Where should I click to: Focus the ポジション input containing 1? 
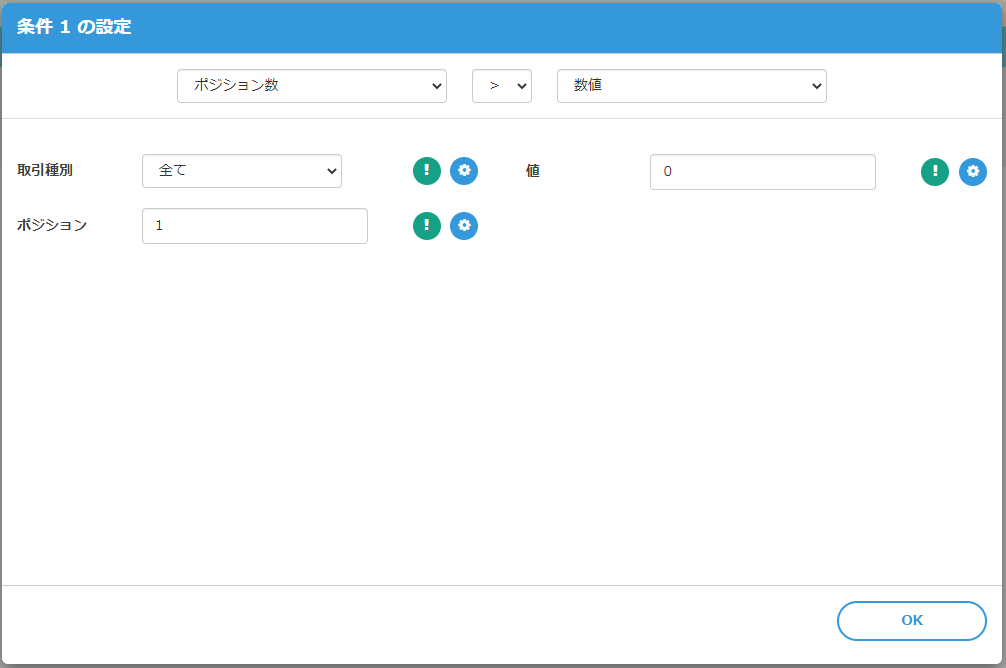(x=254, y=226)
